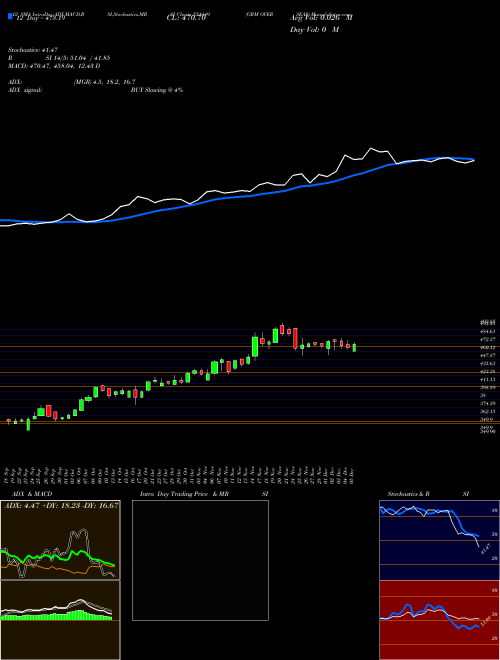Click the 472.37 price axis label
This screenshot has width=500, height=660.
coord(489,339)
